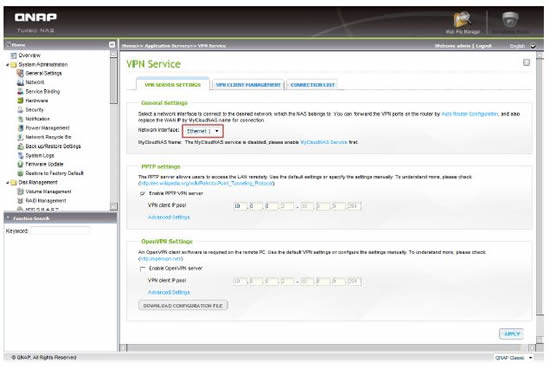Collapse Disk Management tree node
This screenshot has width=550, height=369.
pos(7,183)
